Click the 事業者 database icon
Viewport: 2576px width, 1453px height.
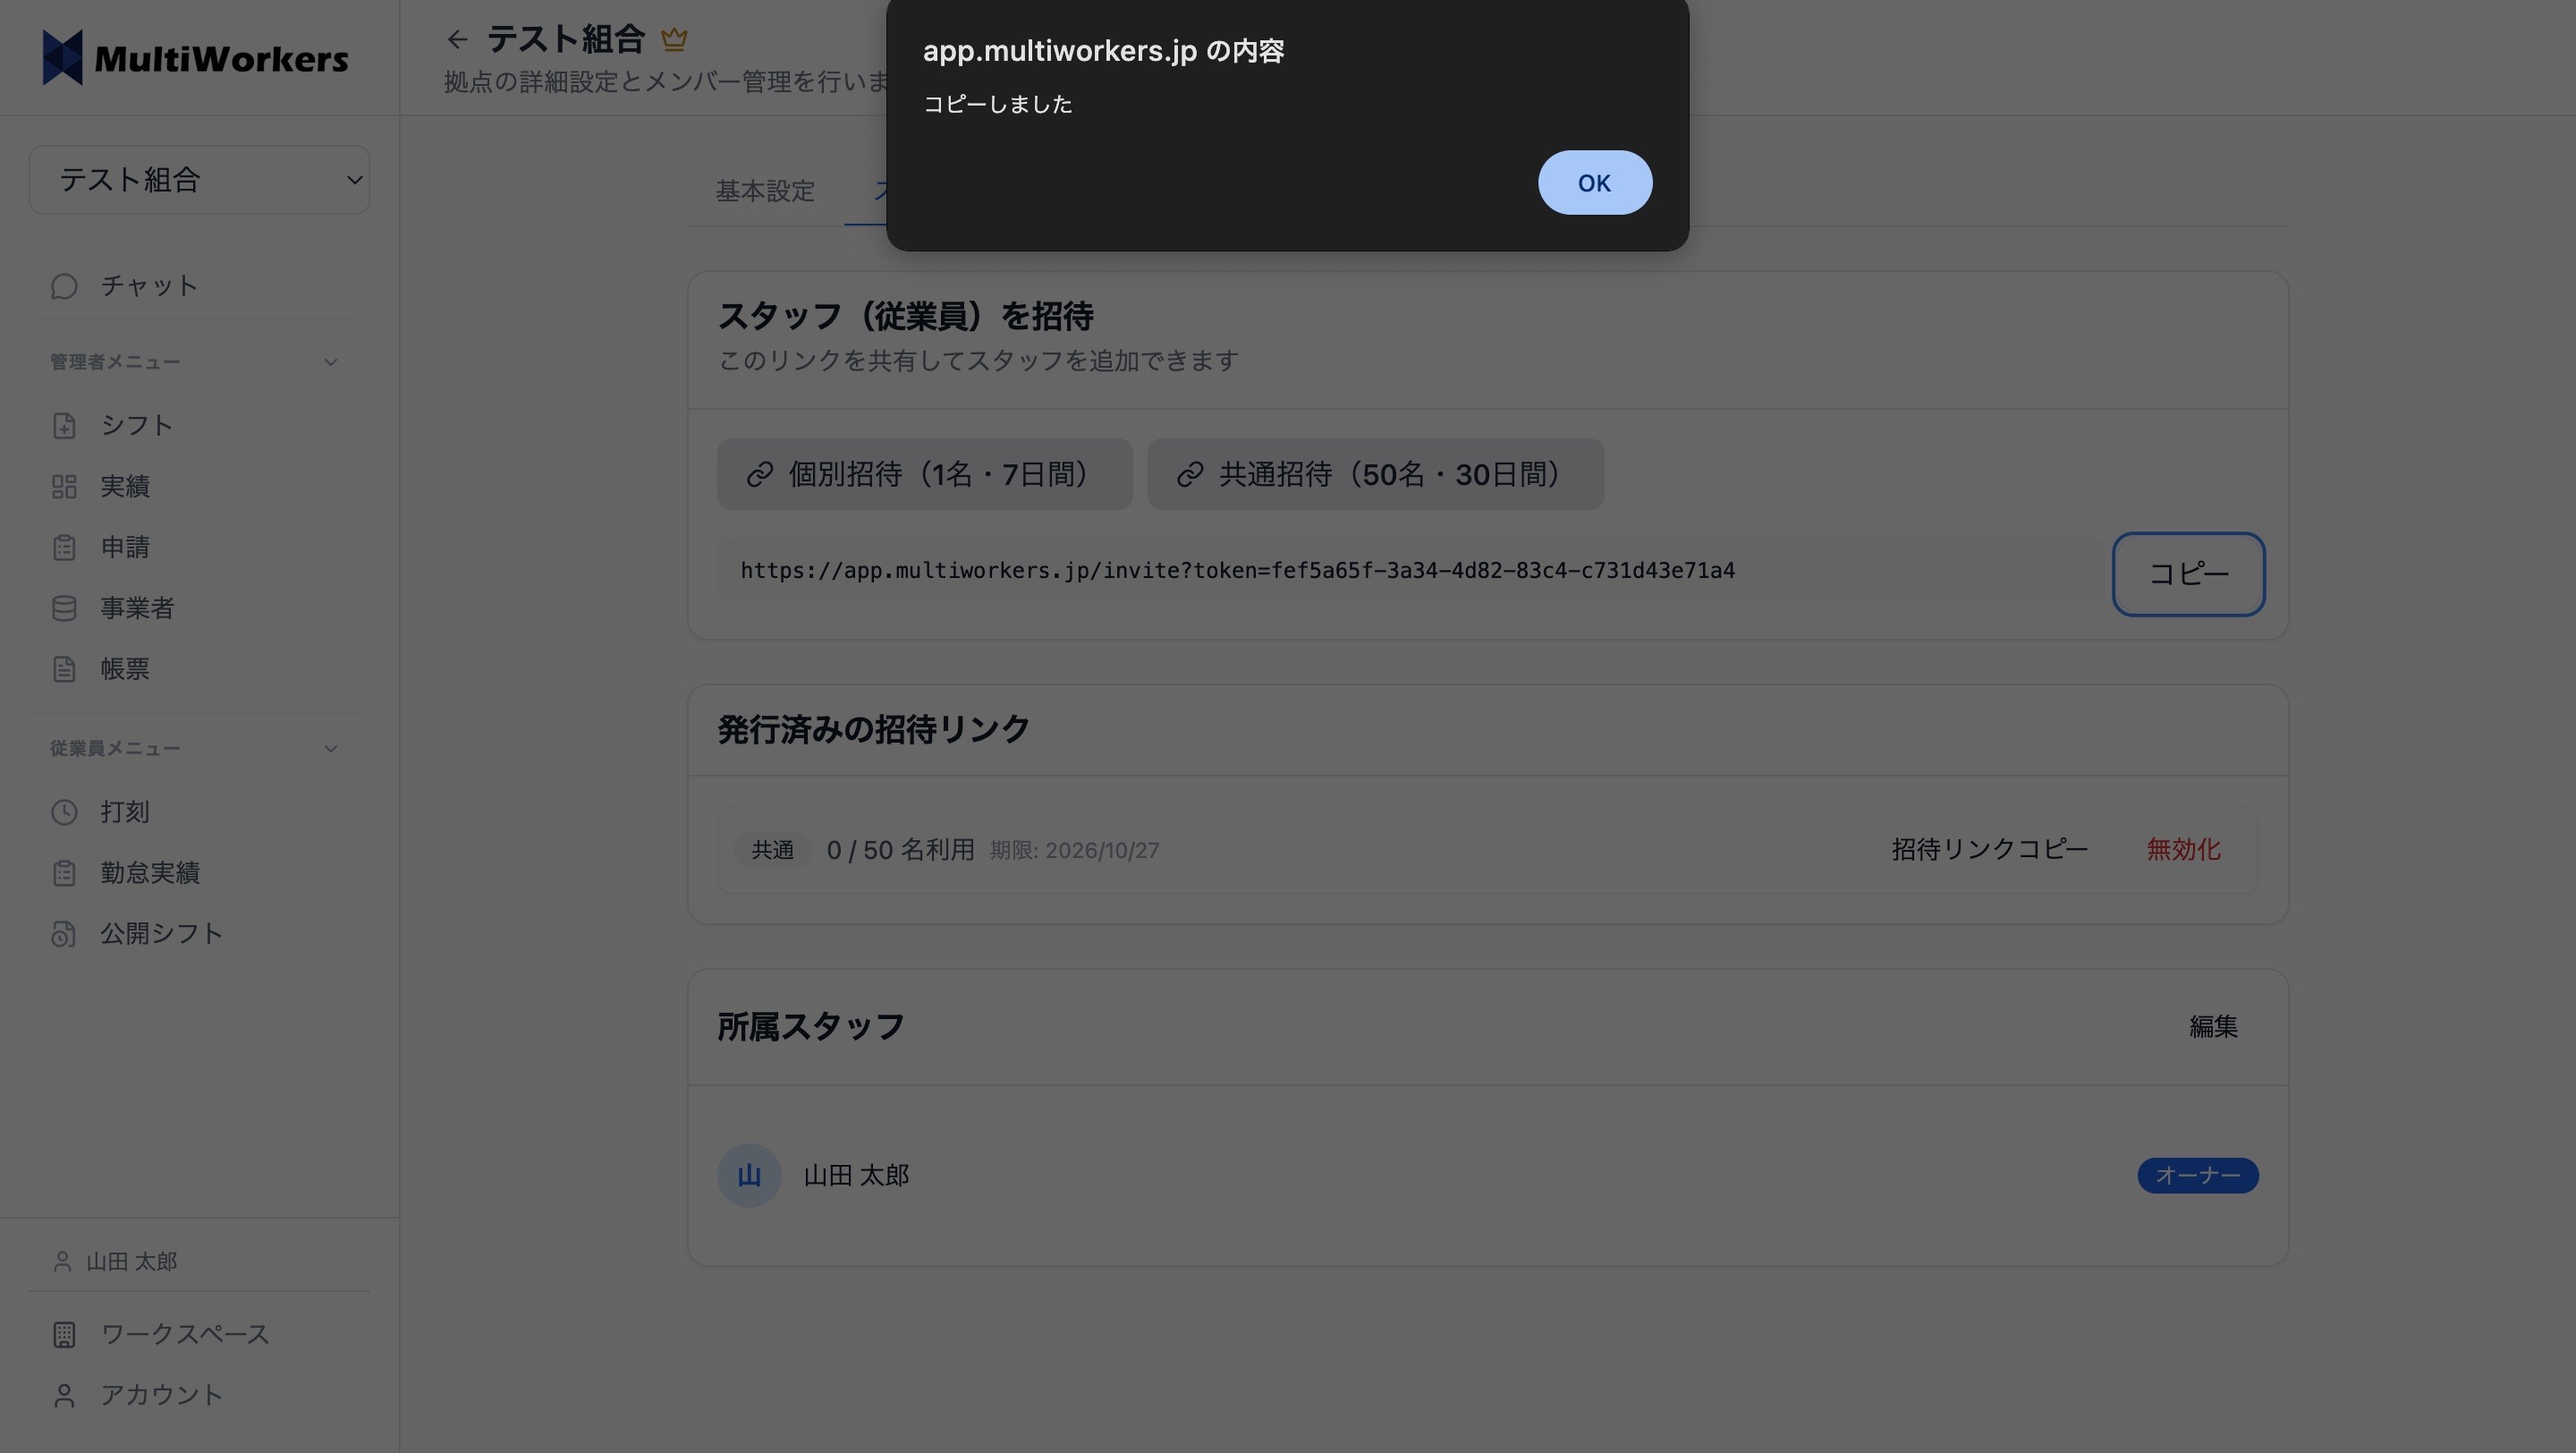[64, 609]
